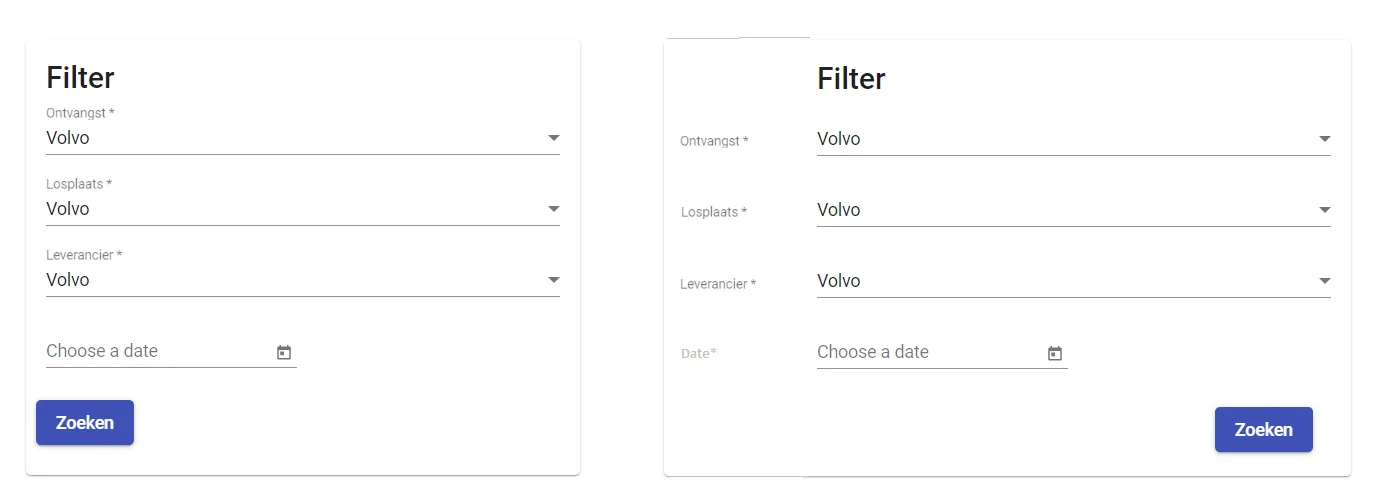Expand the Leverancier dropdown arrow in the right card
This screenshot has height=498, width=1374.
1324,281
